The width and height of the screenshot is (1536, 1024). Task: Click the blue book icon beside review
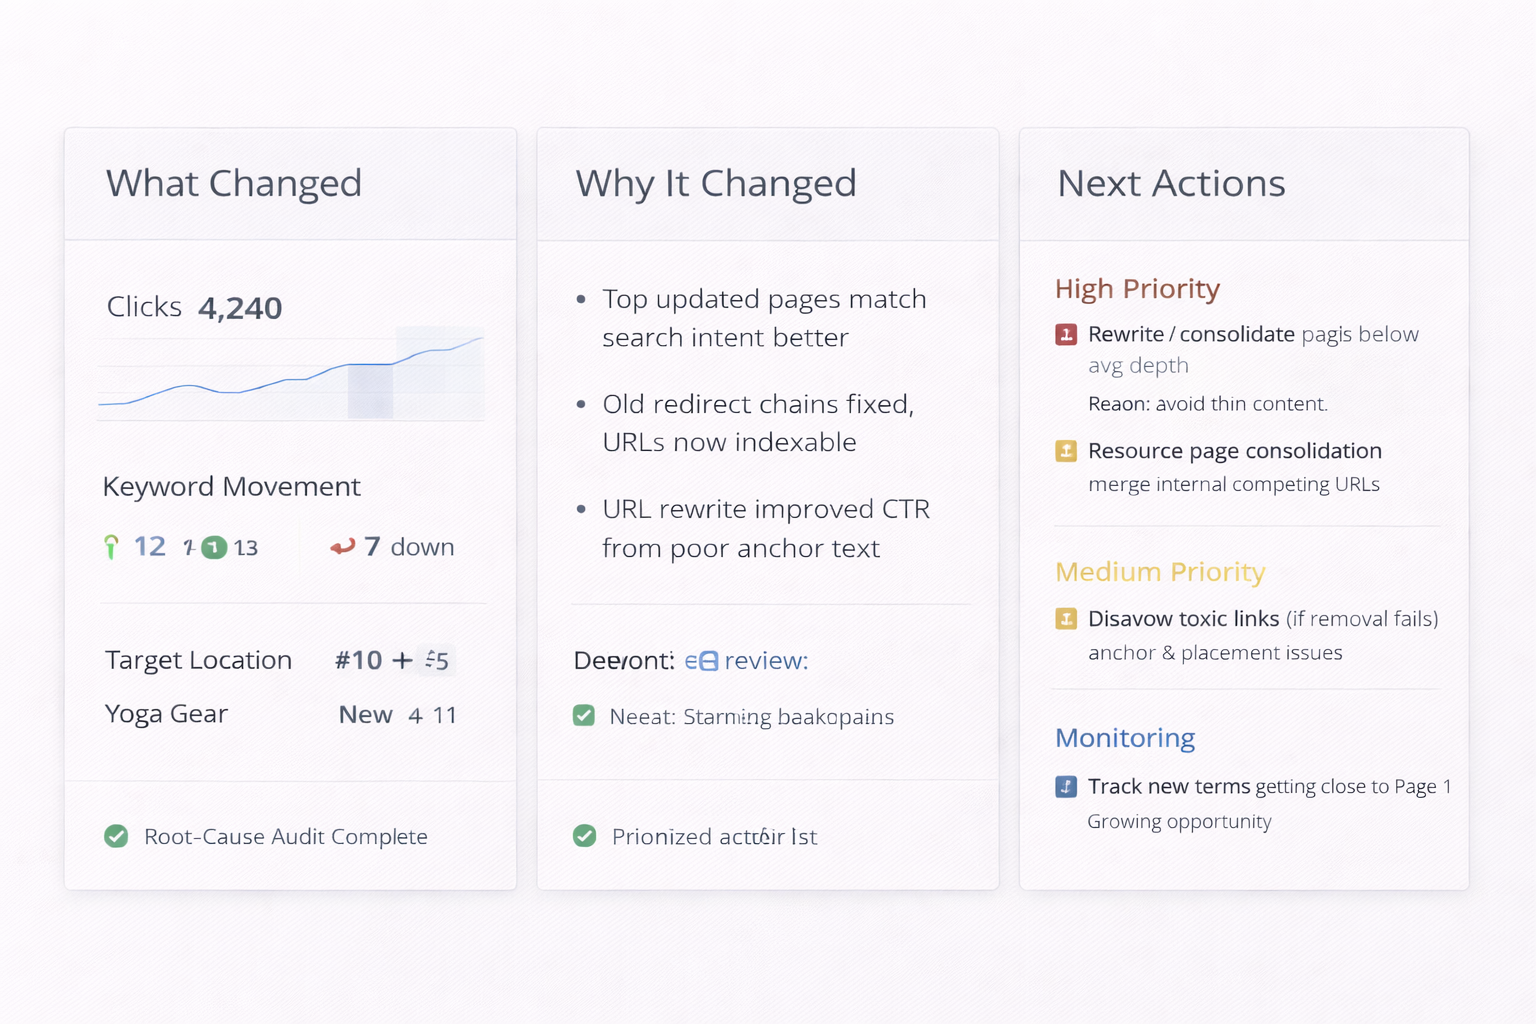(707, 660)
